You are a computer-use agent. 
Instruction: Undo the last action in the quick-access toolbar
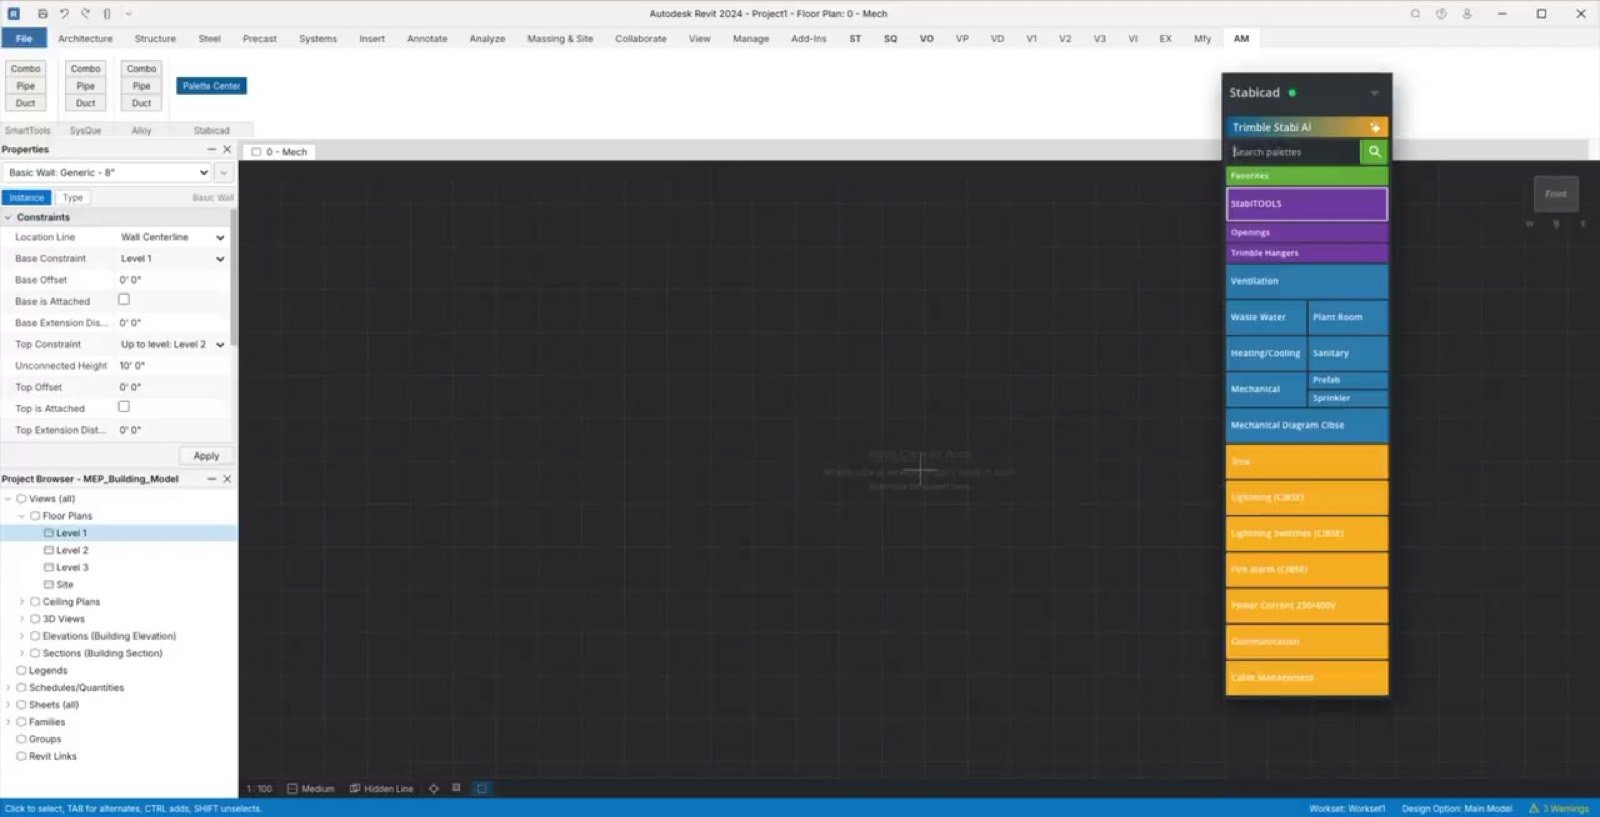tap(64, 14)
